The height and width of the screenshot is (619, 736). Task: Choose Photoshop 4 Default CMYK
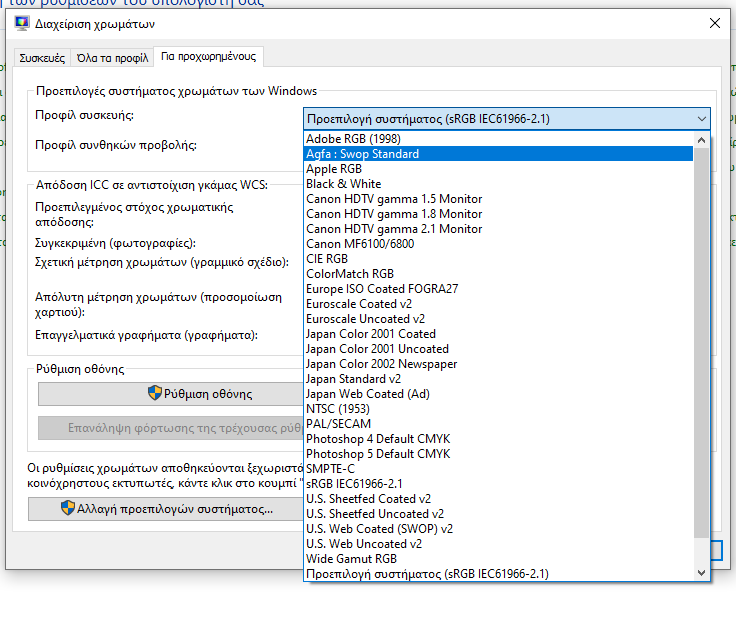pyautogui.click(x=499, y=439)
